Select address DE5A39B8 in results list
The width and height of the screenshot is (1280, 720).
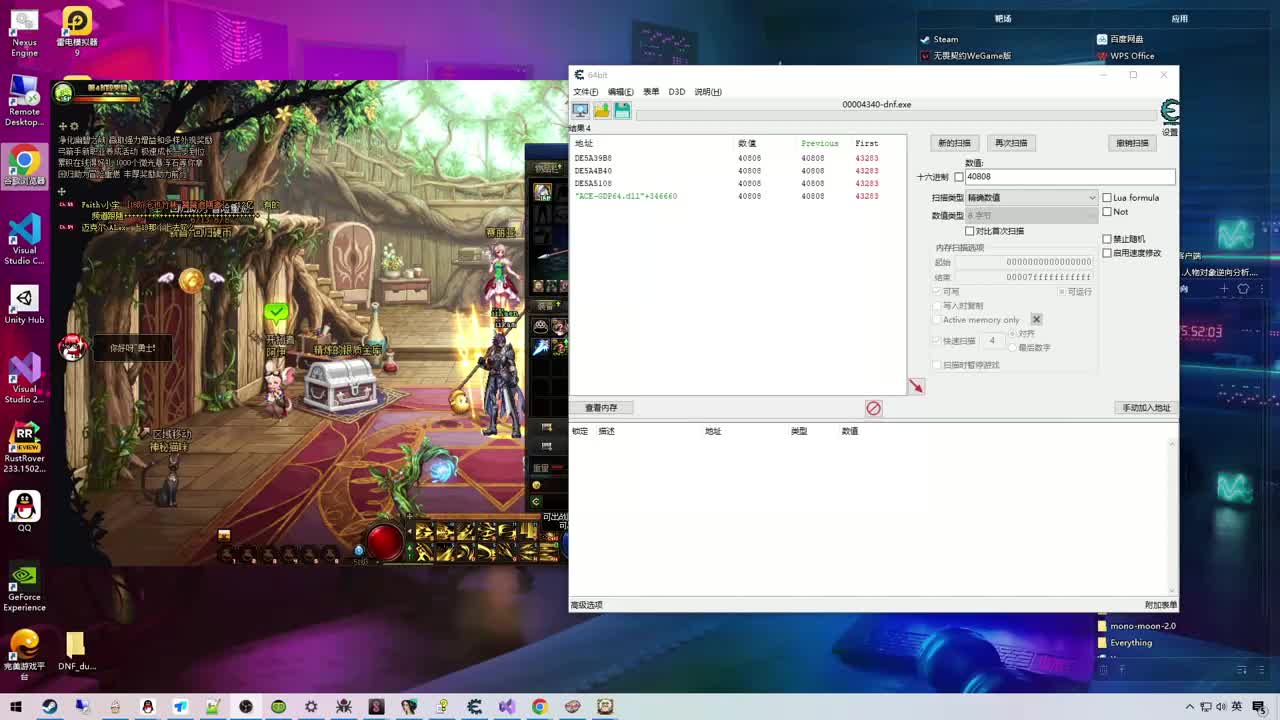(738, 158)
